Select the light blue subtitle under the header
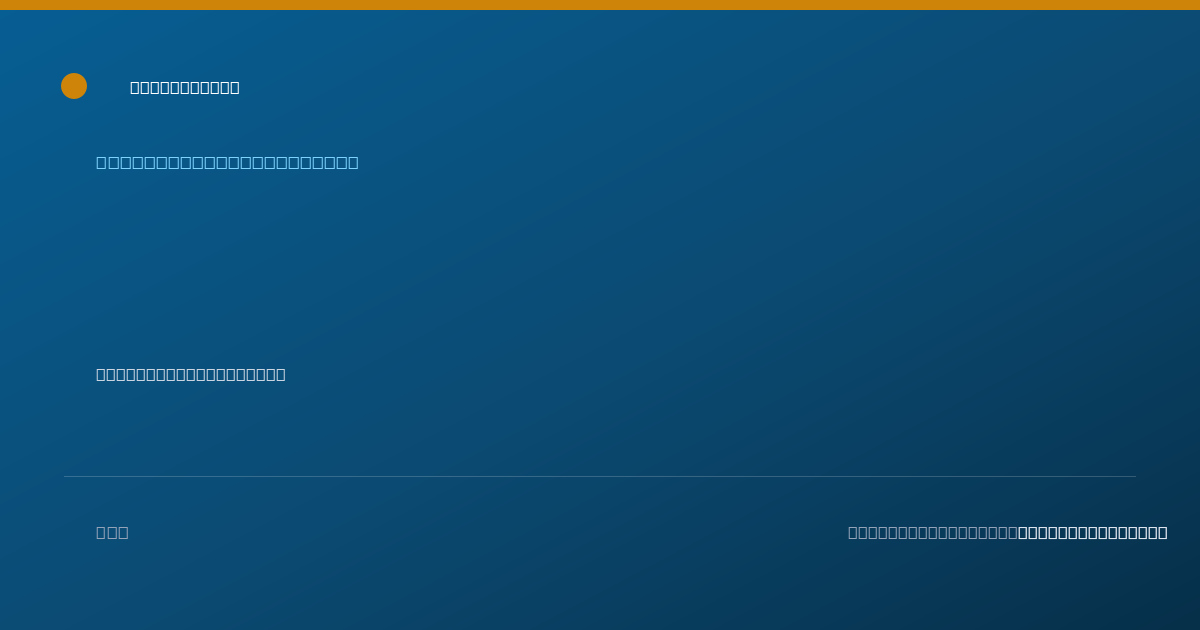Viewport: 1200px width, 630px height. point(227,162)
